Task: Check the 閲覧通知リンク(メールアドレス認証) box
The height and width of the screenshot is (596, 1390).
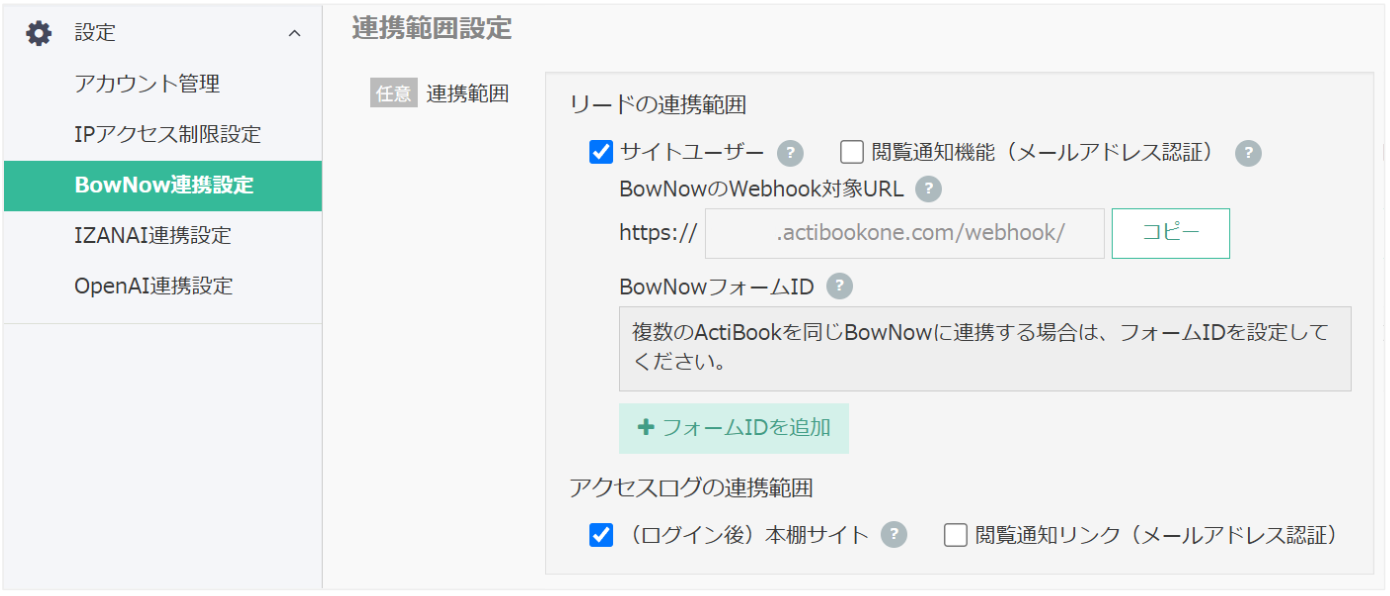Action: point(956,535)
